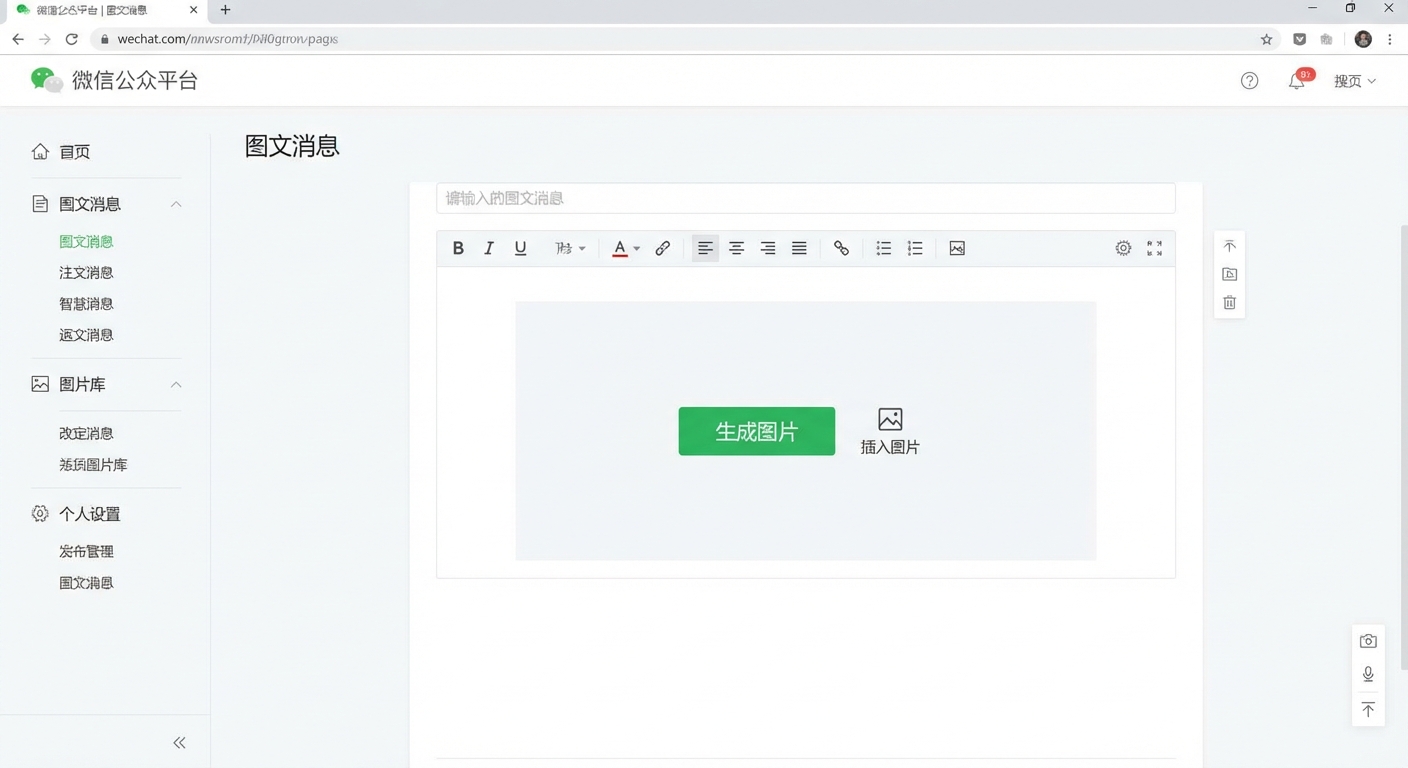Viewport: 1408px width, 768px height.
Task: Click the tilted link icon beside font color
Action: click(662, 248)
